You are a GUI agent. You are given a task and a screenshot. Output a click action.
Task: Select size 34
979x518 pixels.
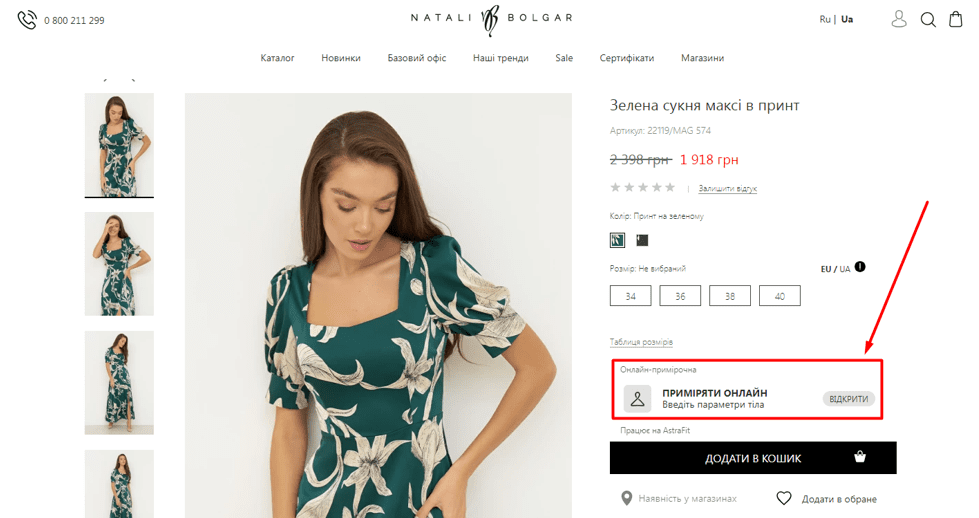point(631,296)
